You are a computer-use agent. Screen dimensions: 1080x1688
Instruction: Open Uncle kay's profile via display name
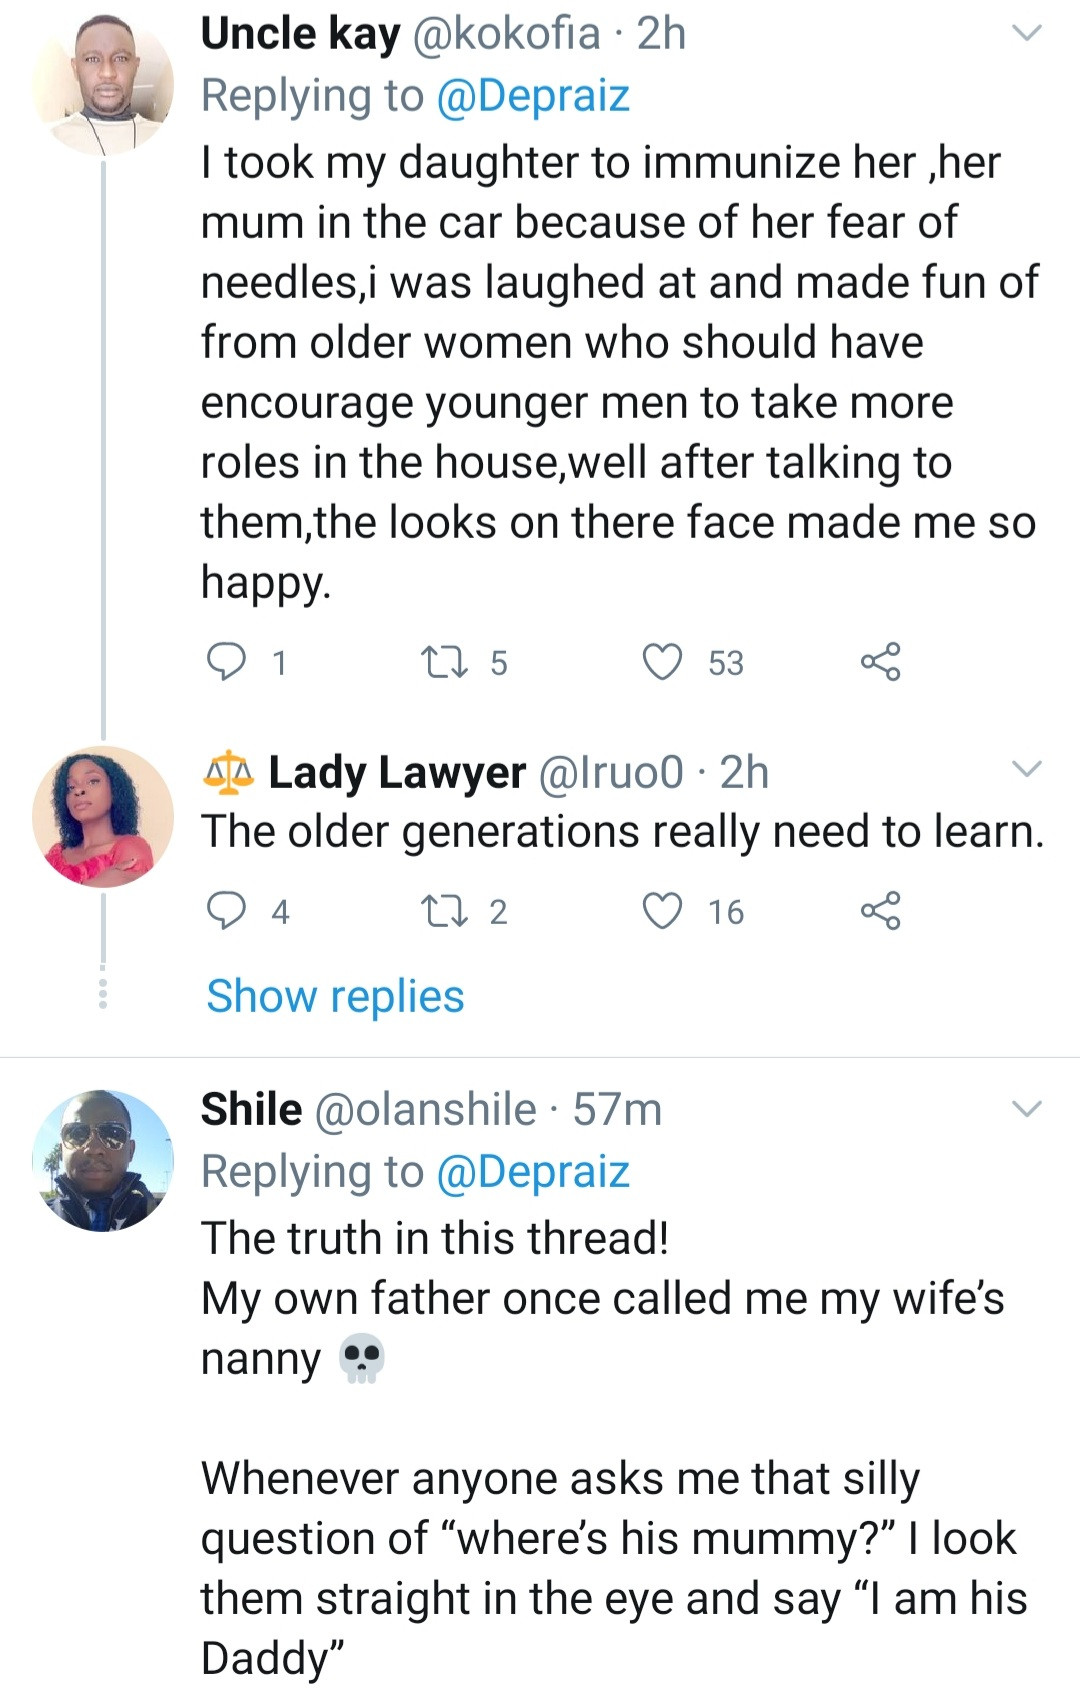(x=300, y=34)
